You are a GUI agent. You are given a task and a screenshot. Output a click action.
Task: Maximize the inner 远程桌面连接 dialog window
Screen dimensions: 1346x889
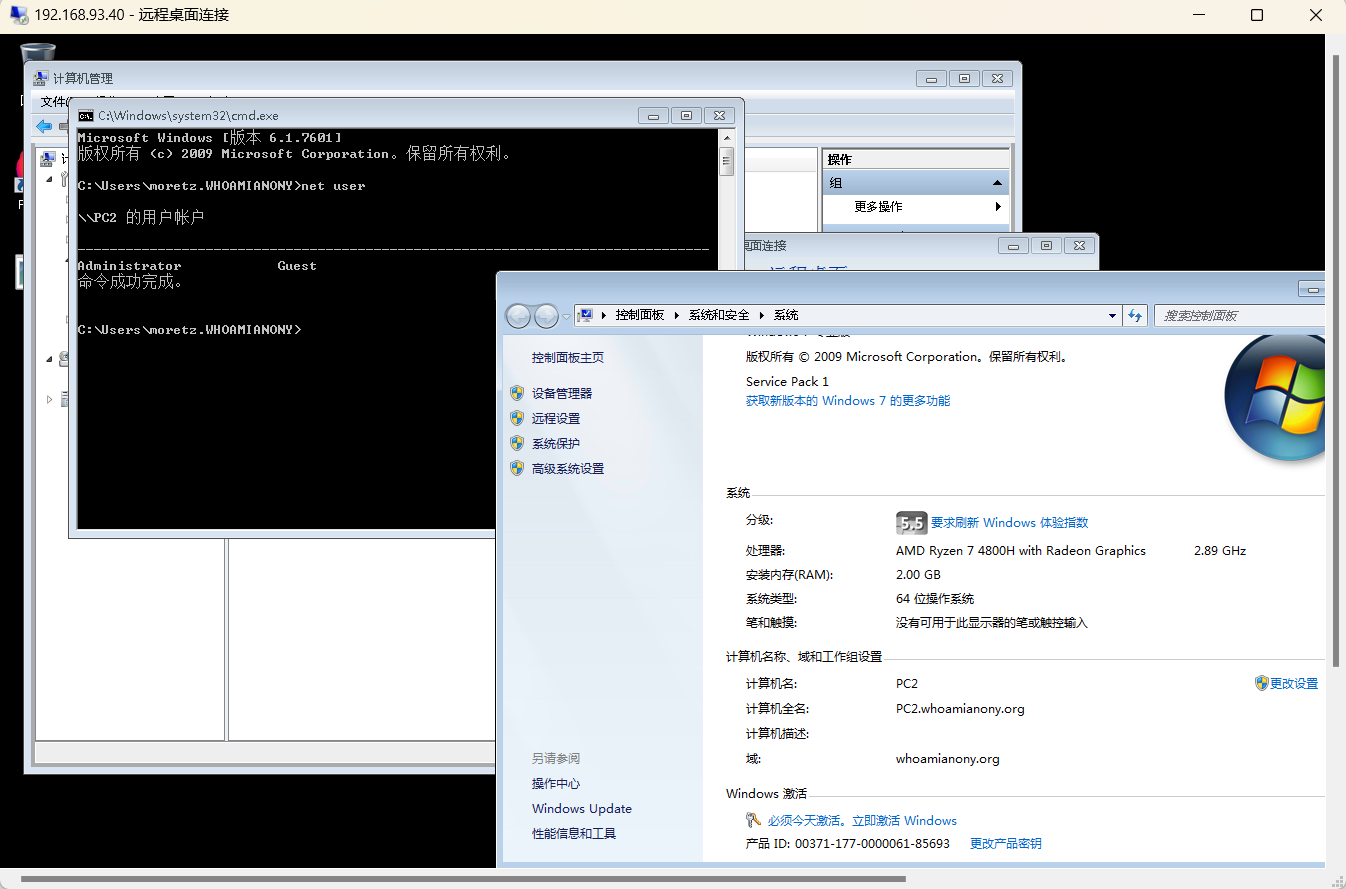tap(1046, 245)
